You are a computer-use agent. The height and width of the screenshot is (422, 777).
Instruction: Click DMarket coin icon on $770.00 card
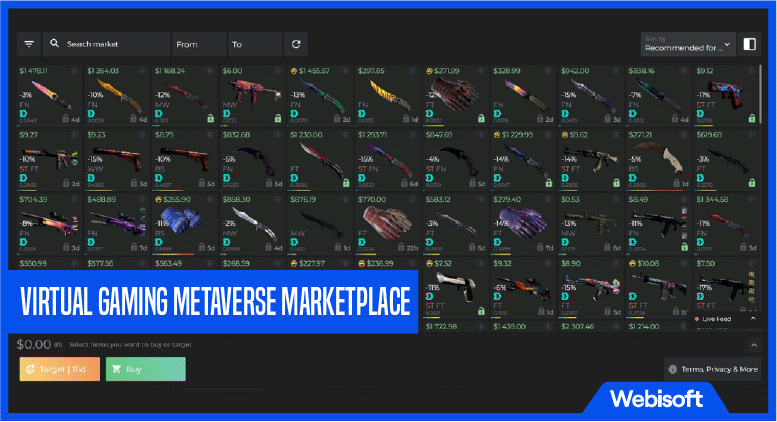pyautogui.click(x=362, y=242)
